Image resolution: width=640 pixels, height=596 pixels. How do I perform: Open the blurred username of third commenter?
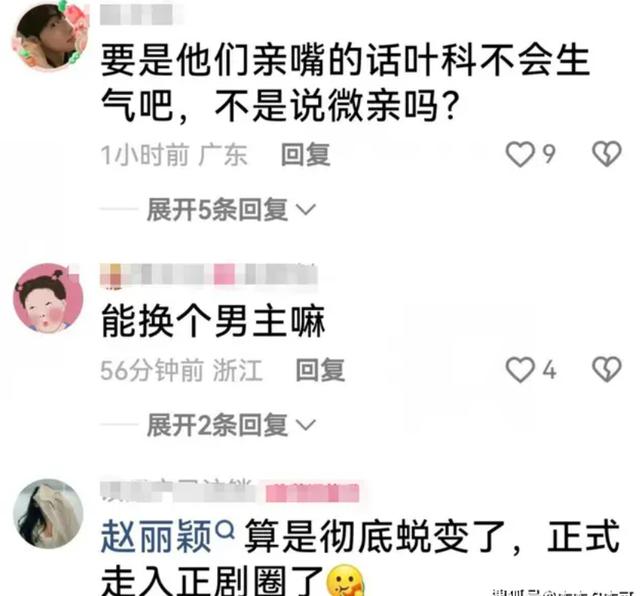(230, 491)
